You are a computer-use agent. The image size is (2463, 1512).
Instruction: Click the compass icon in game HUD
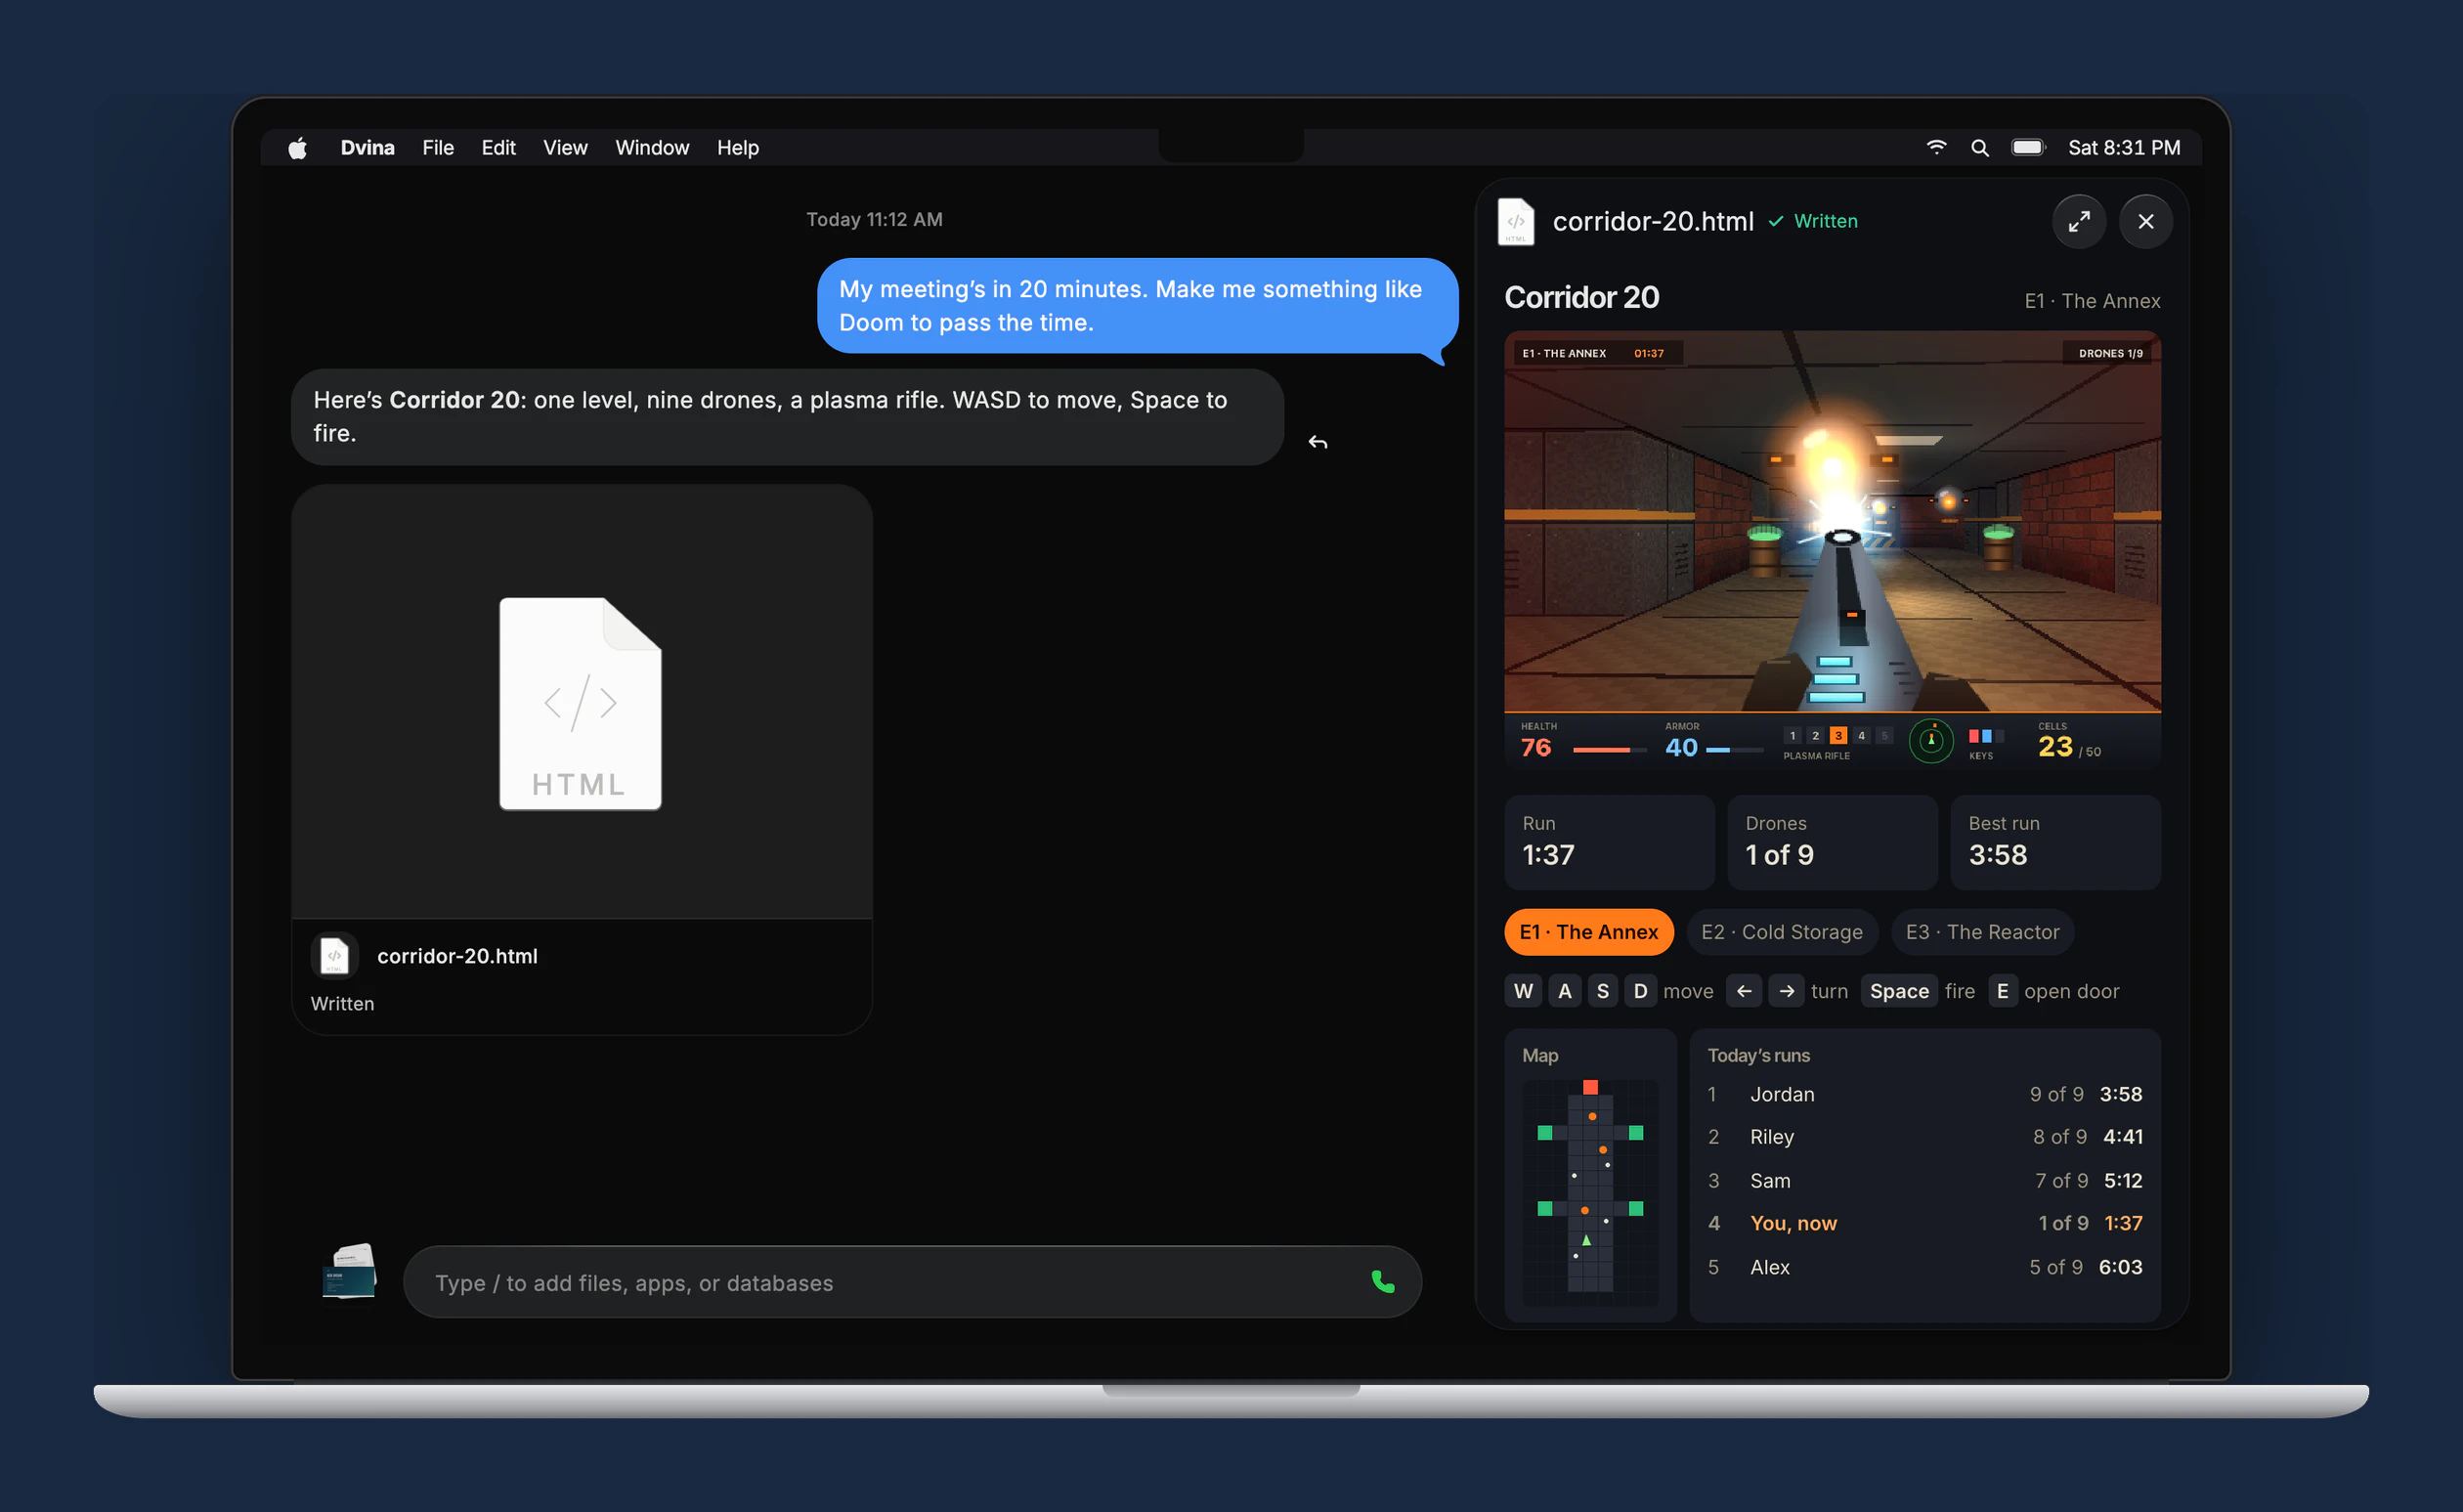(x=1931, y=741)
